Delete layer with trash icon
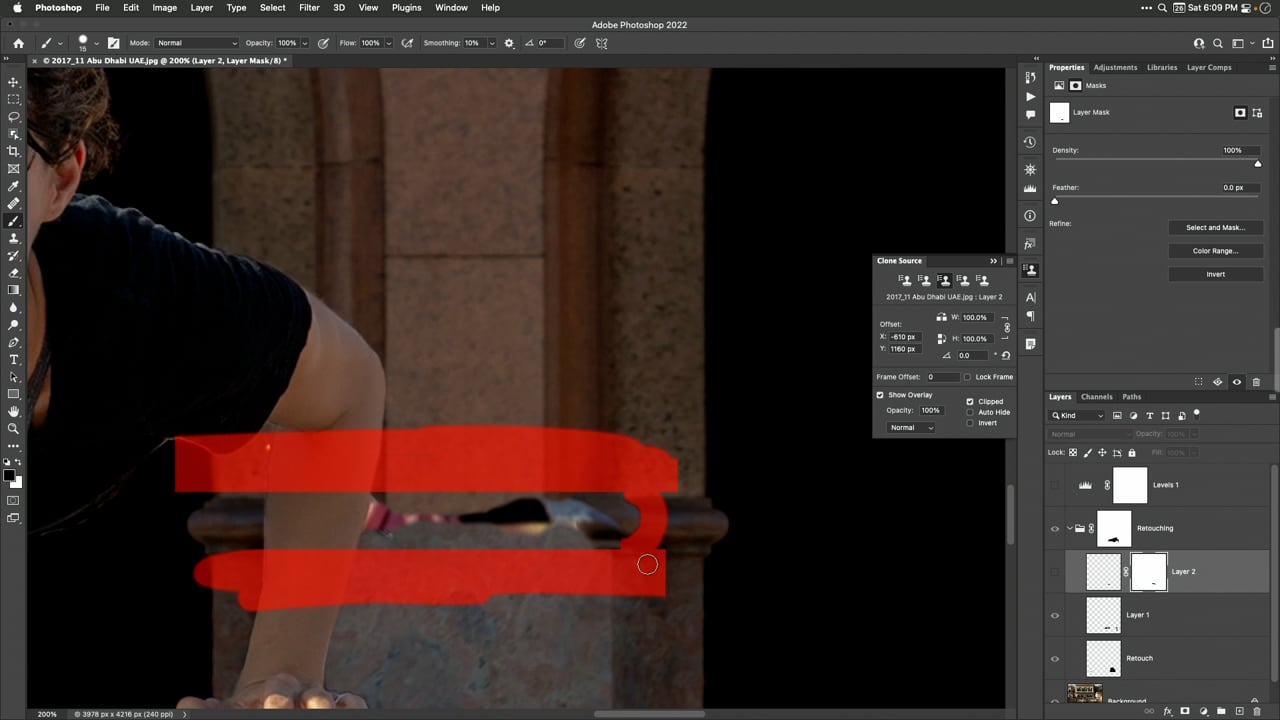The height and width of the screenshot is (720, 1280). (x=1257, y=711)
